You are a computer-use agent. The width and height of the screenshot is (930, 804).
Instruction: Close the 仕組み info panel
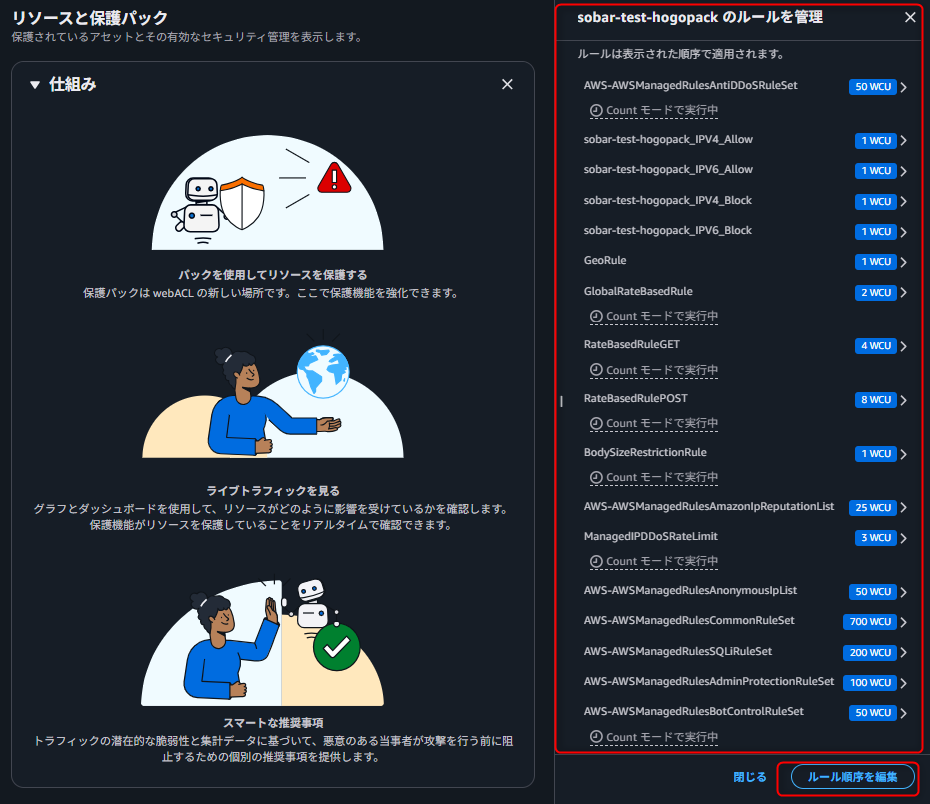[507, 85]
